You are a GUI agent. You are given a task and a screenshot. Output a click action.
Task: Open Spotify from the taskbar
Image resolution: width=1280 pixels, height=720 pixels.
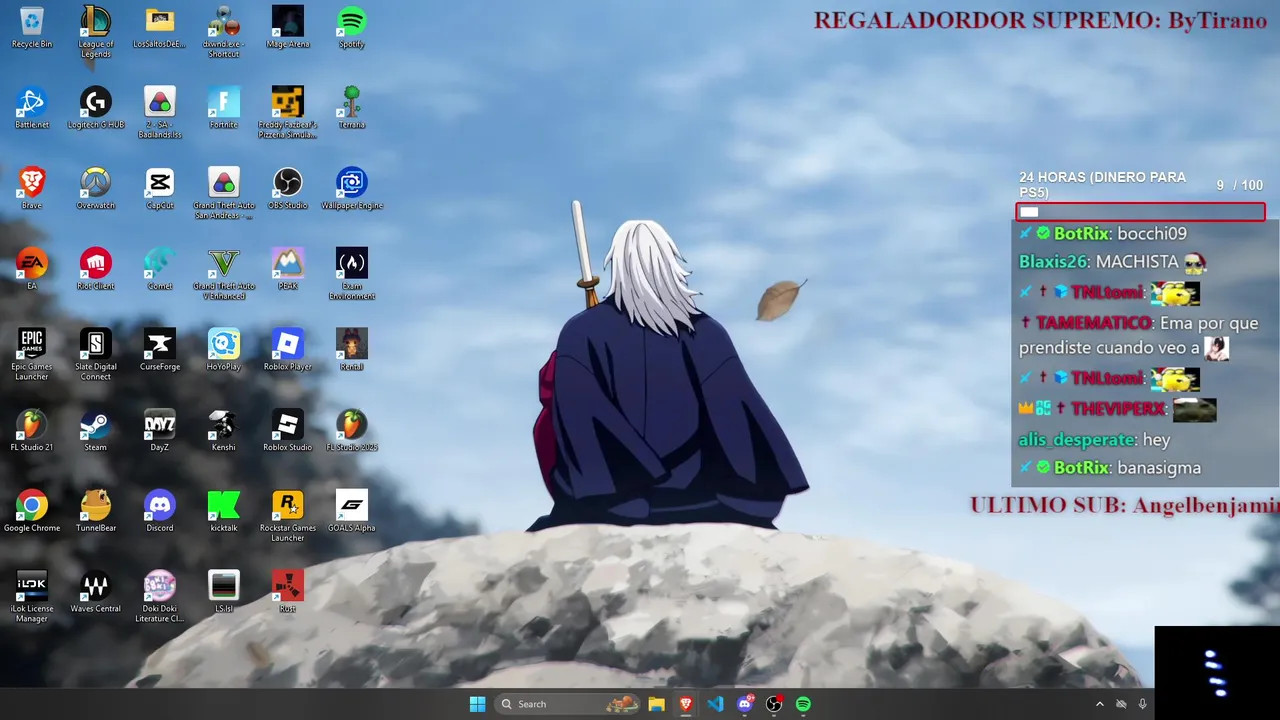(x=803, y=704)
